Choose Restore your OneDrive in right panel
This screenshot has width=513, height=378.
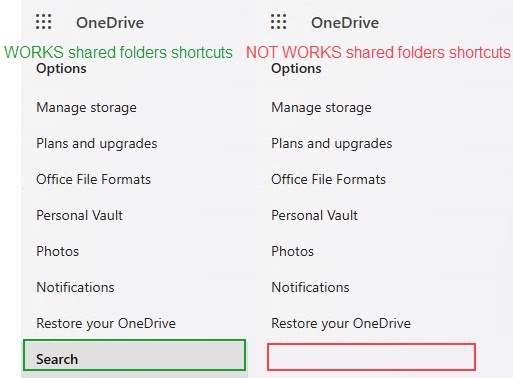(341, 323)
